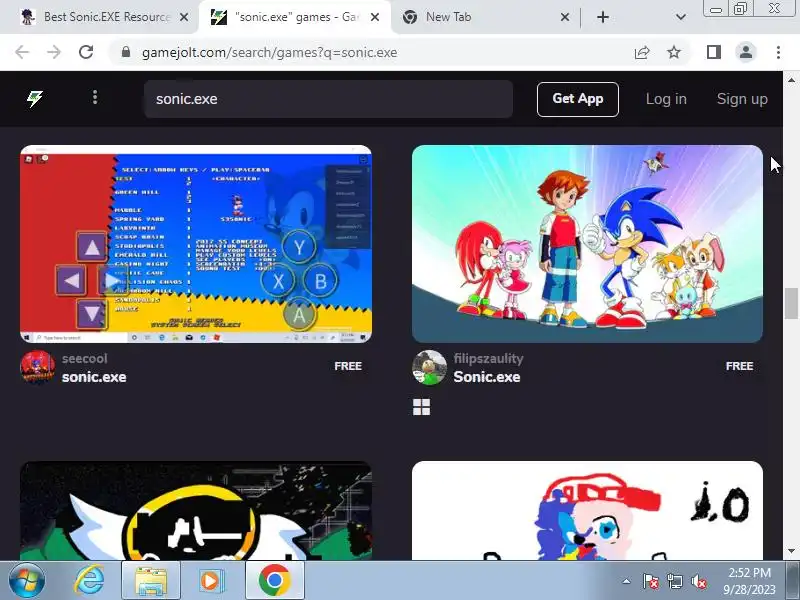The height and width of the screenshot is (600, 800).
Task: Open the Log in link
Action: tap(666, 99)
